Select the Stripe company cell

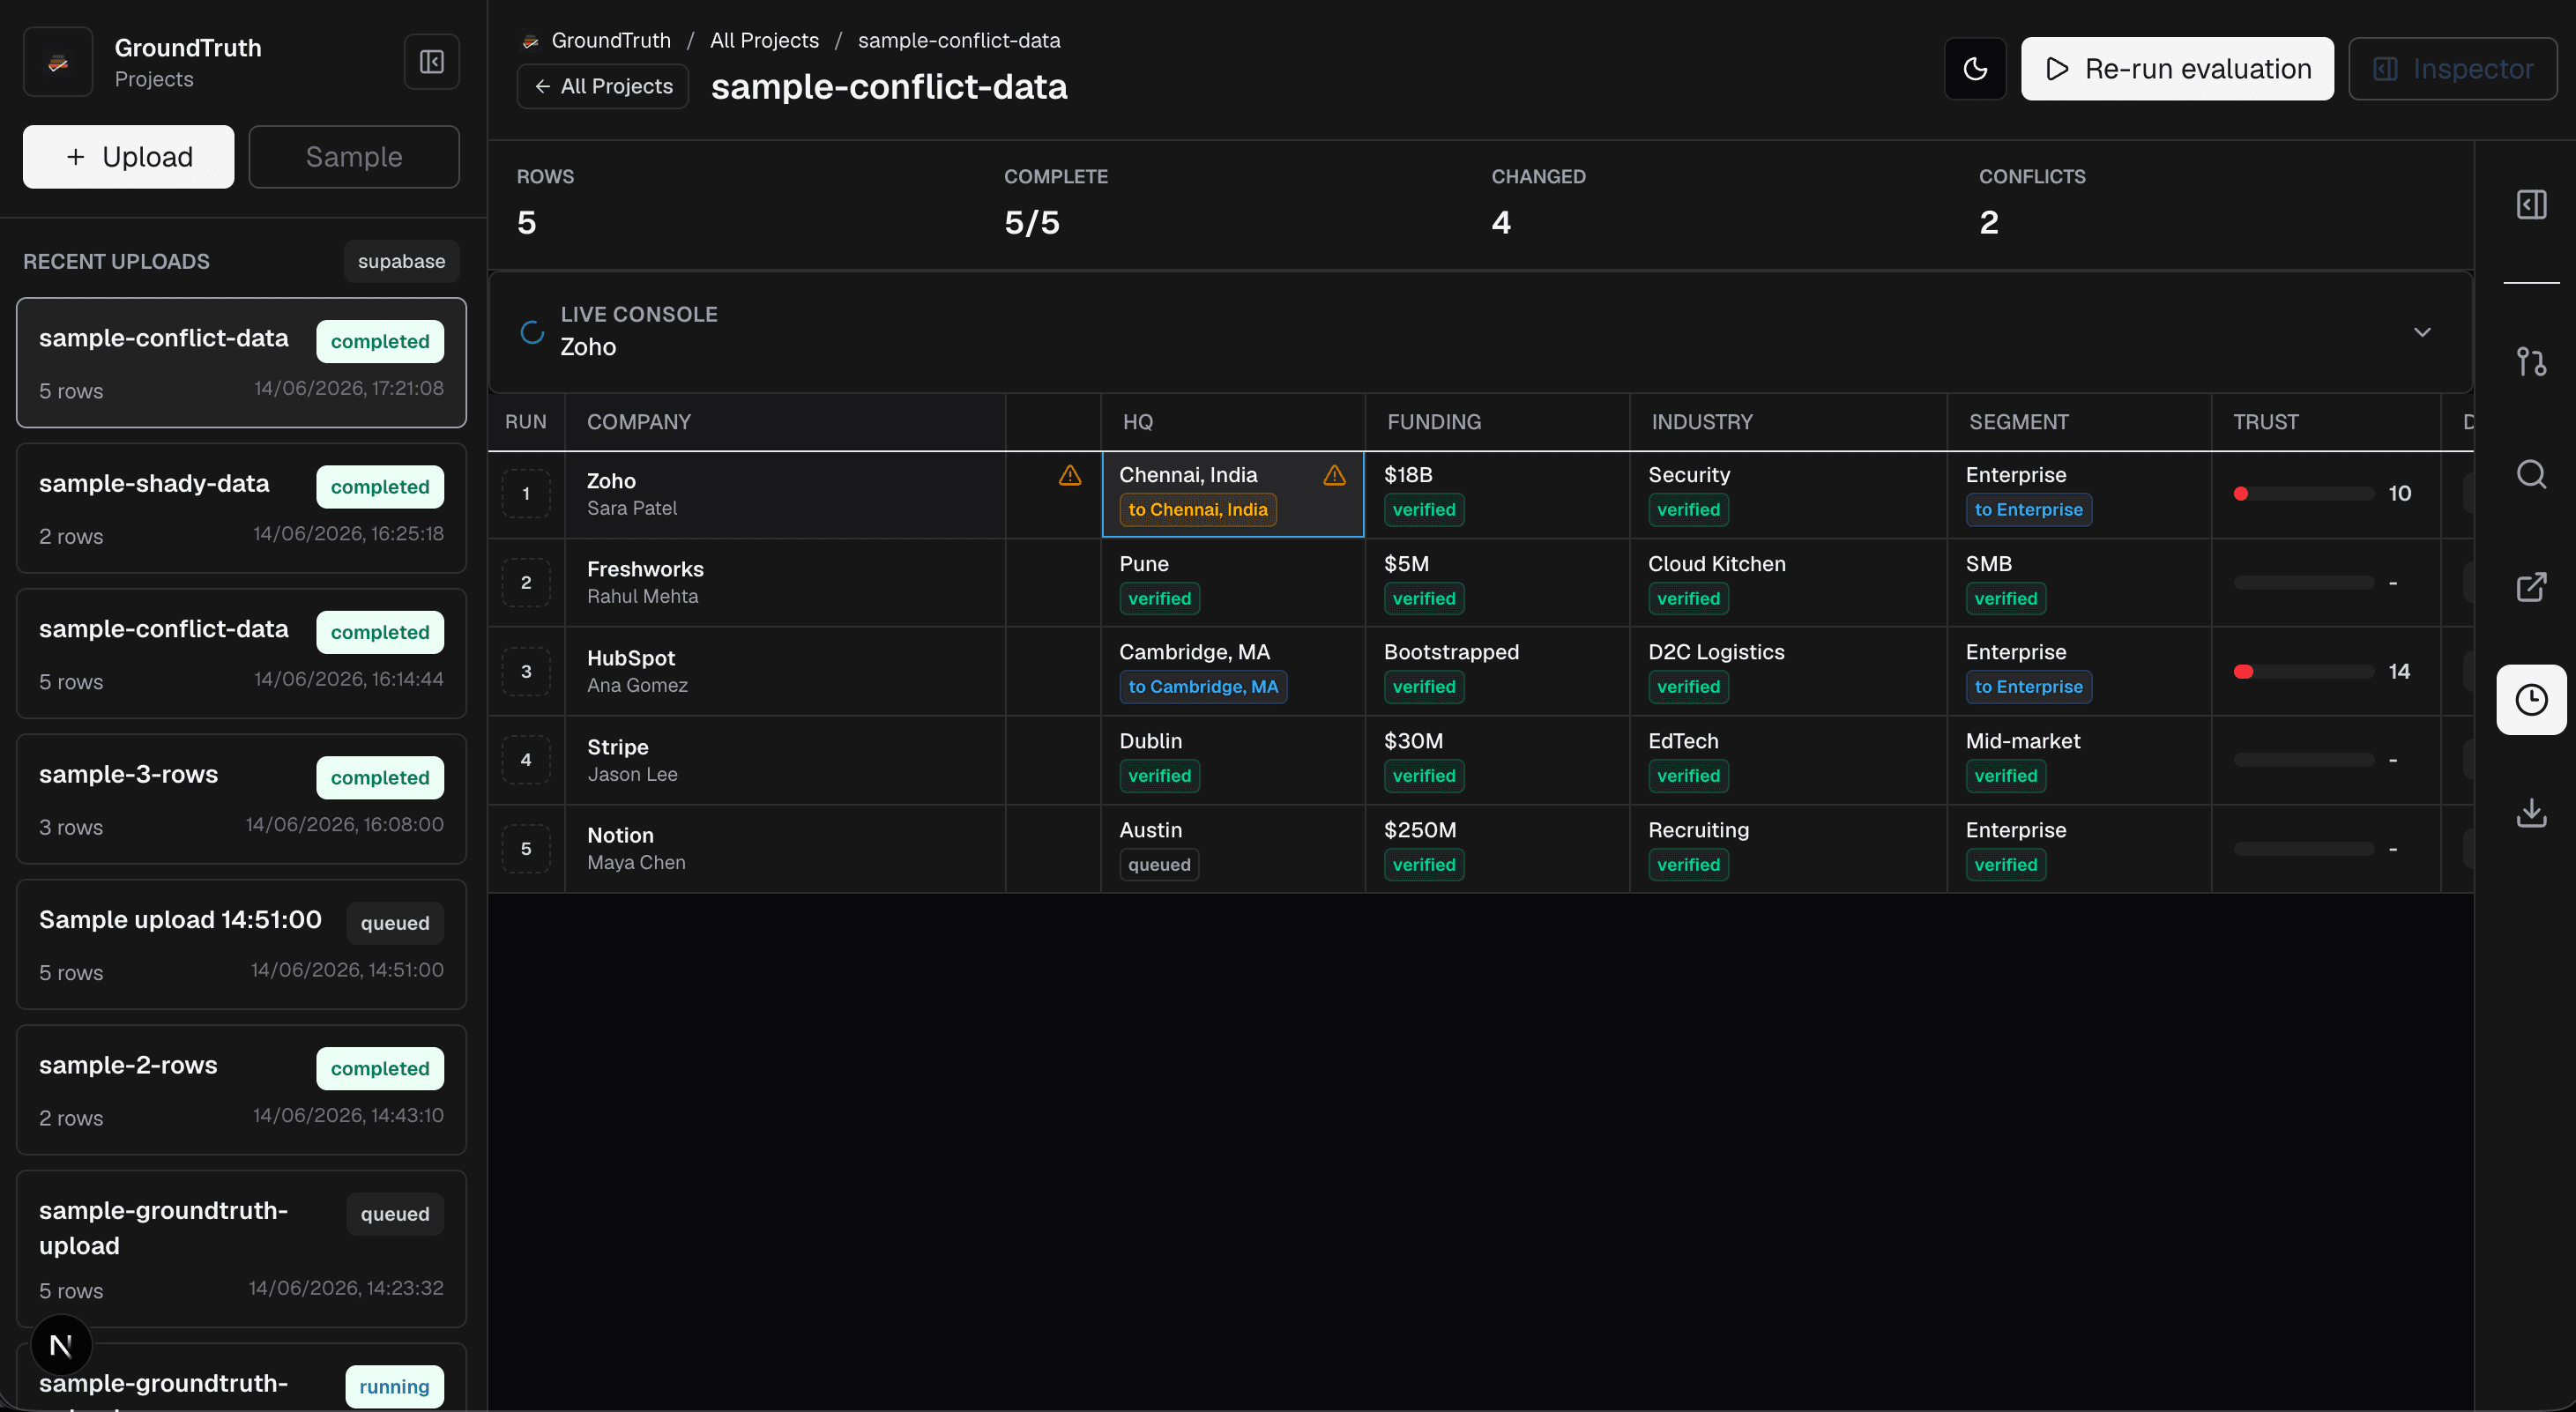tap(785, 760)
